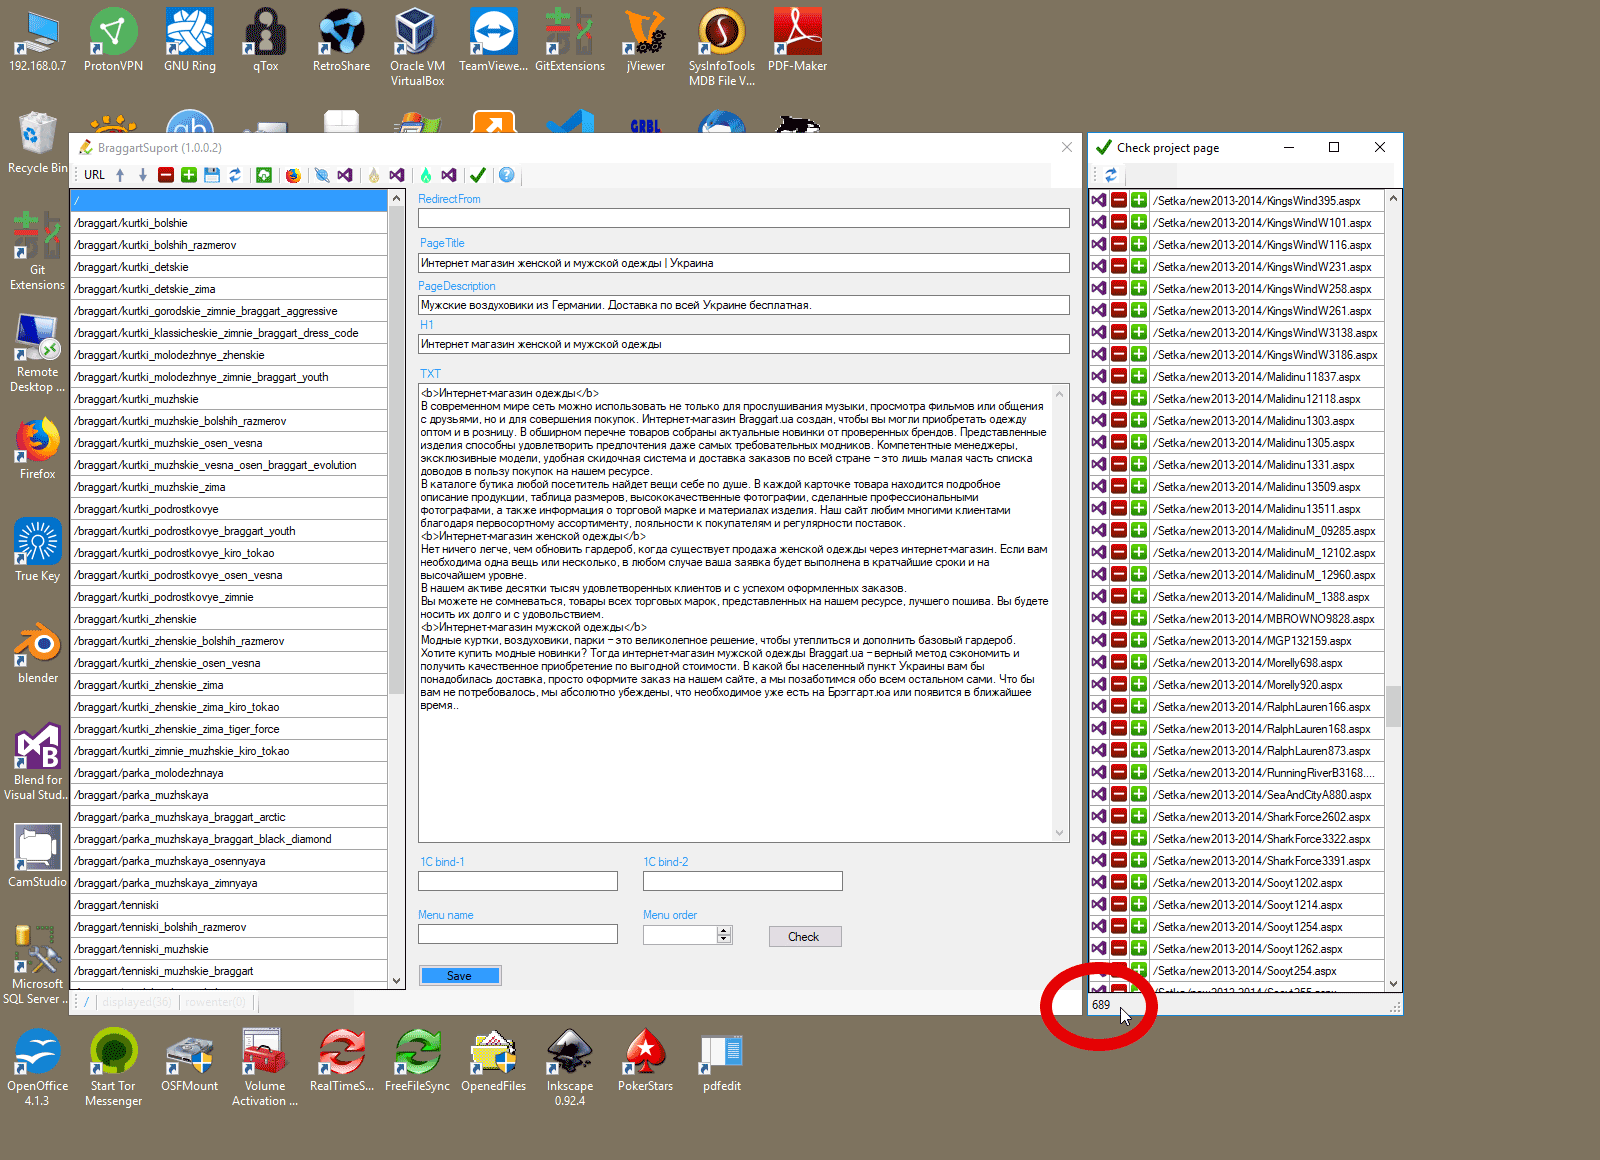Click the red minus icon for Malidinu1303.aspx row
This screenshot has width=1600, height=1160.
point(1119,420)
